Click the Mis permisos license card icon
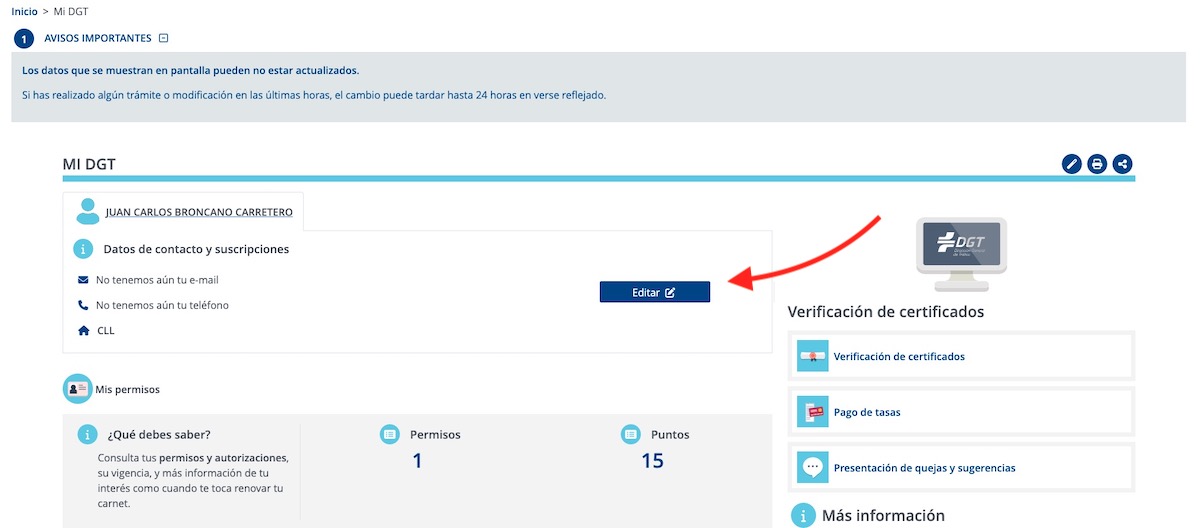Viewport: 1200px width, 528px height. click(78, 389)
